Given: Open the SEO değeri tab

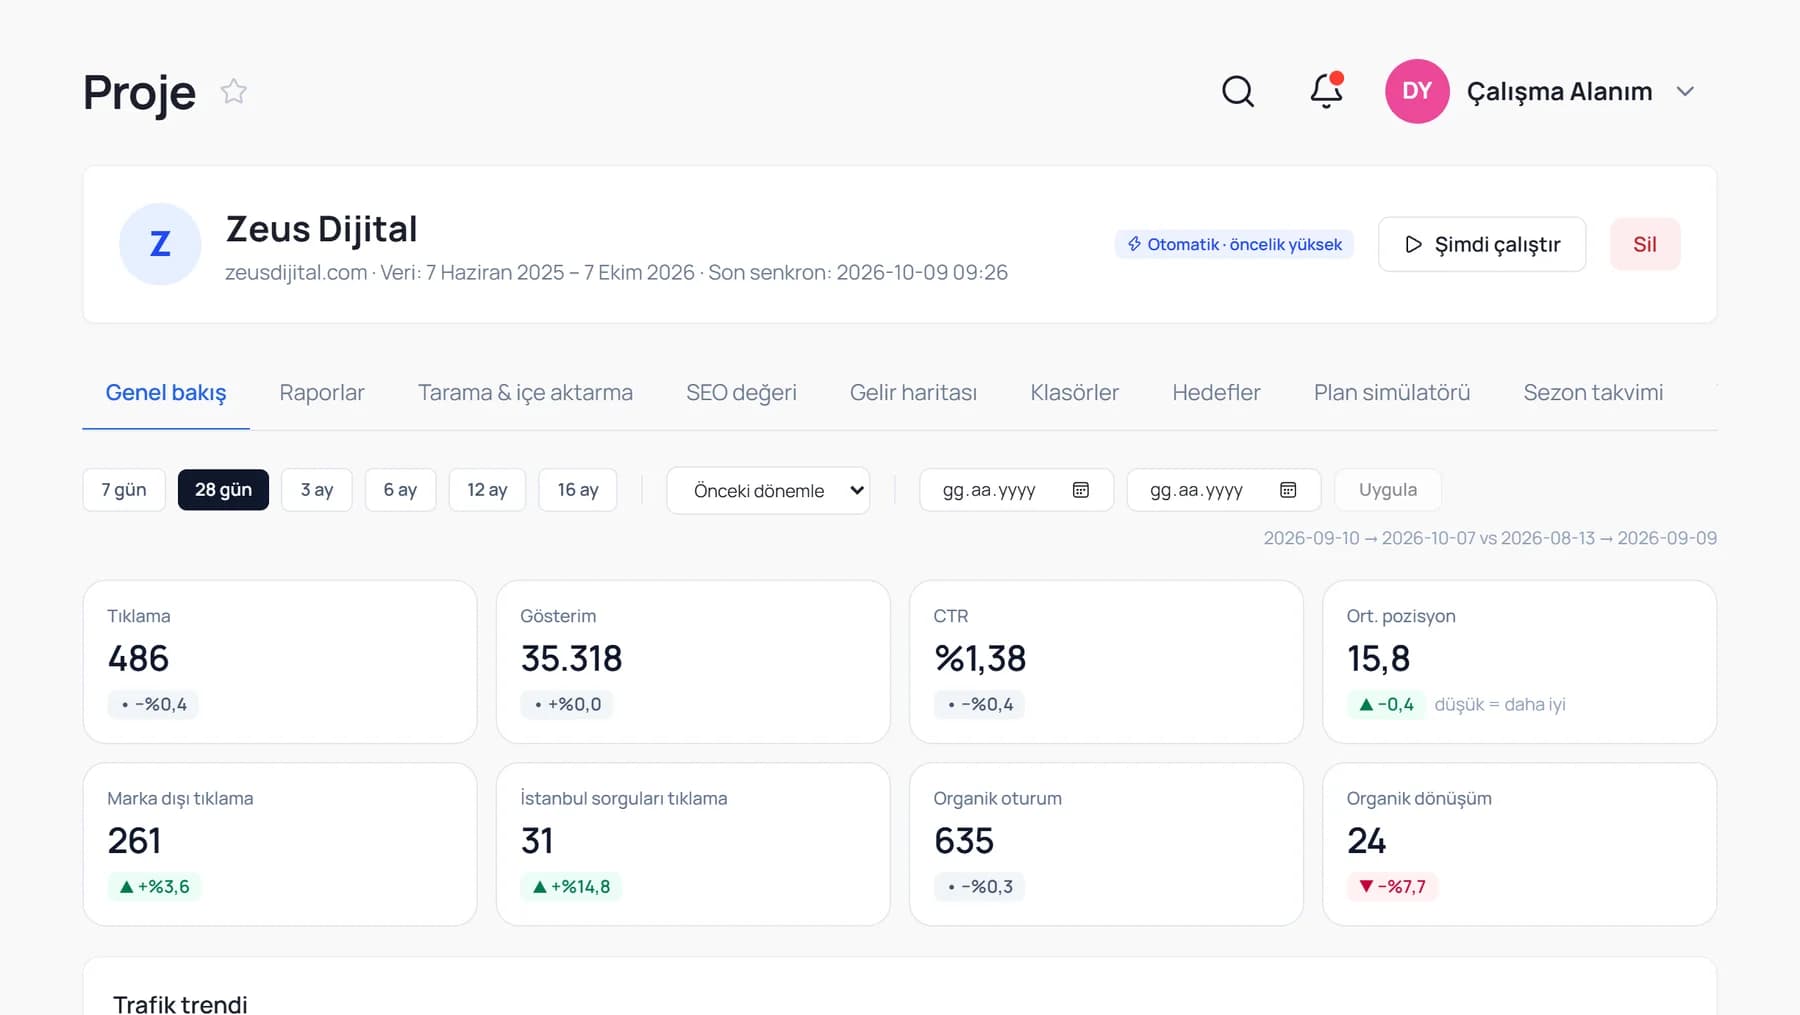Looking at the screenshot, I should coord(741,393).
